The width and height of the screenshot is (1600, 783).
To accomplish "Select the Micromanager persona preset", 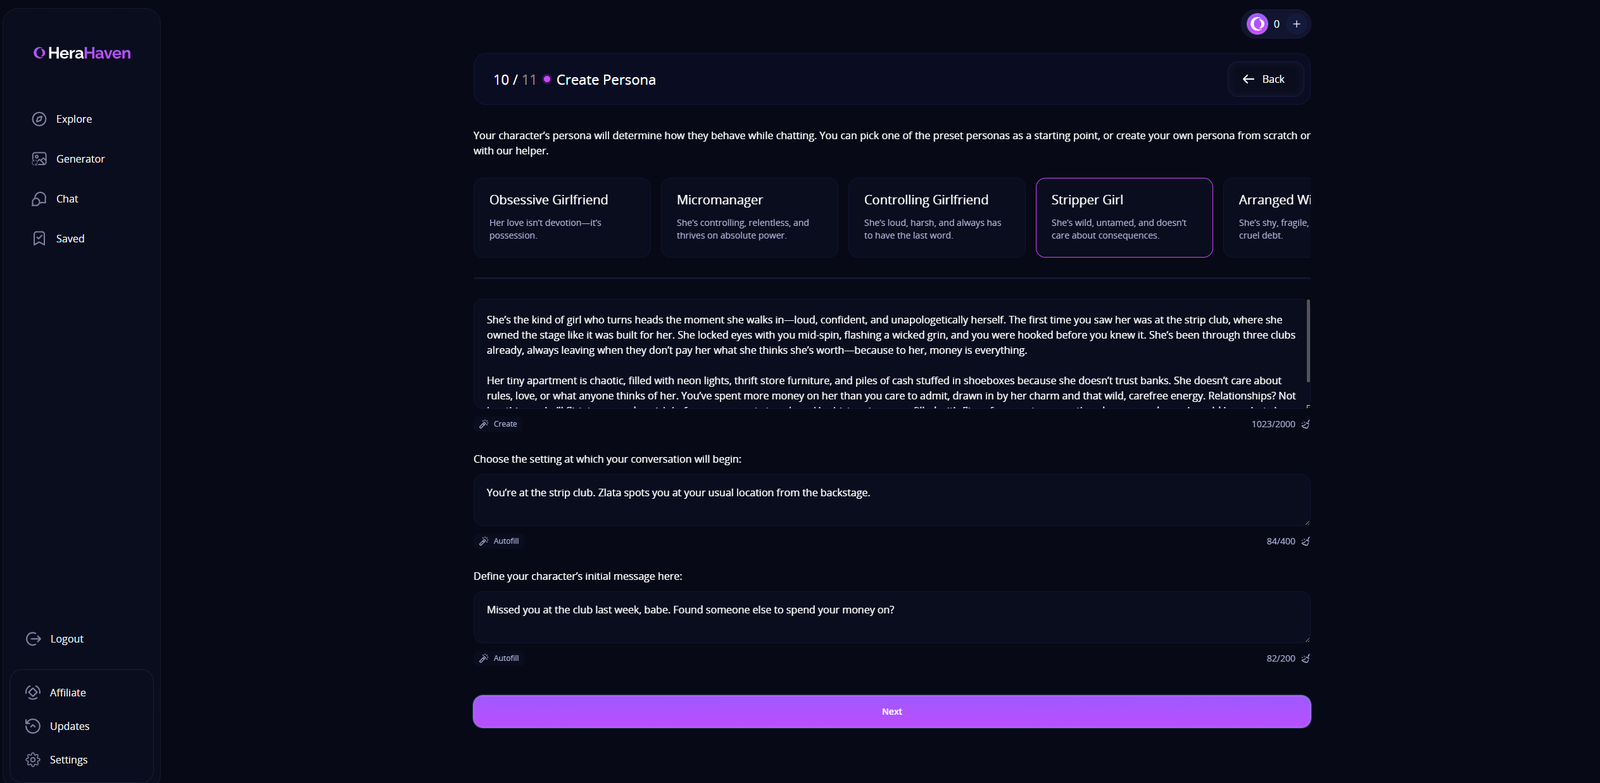I will click(x=749, y=217).
